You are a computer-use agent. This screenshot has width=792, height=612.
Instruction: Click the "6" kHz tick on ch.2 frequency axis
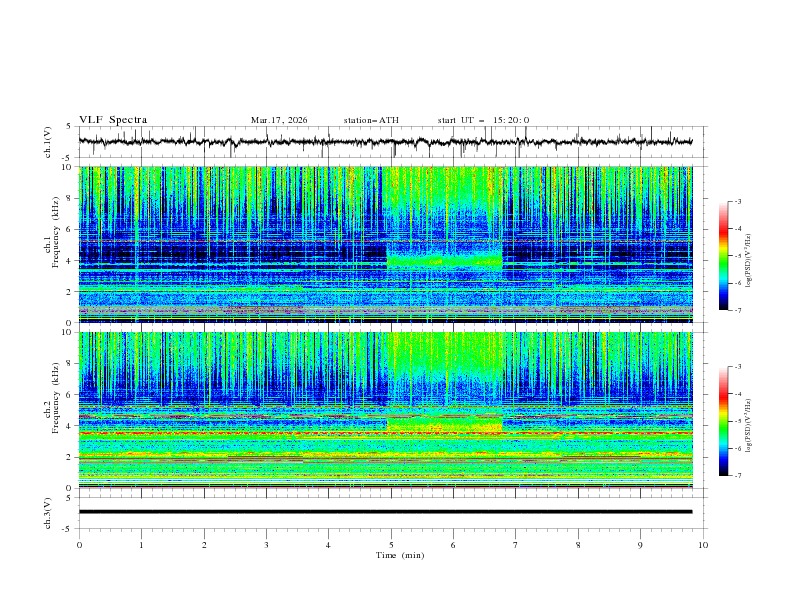pyautogui.click(x=70, y=395)
